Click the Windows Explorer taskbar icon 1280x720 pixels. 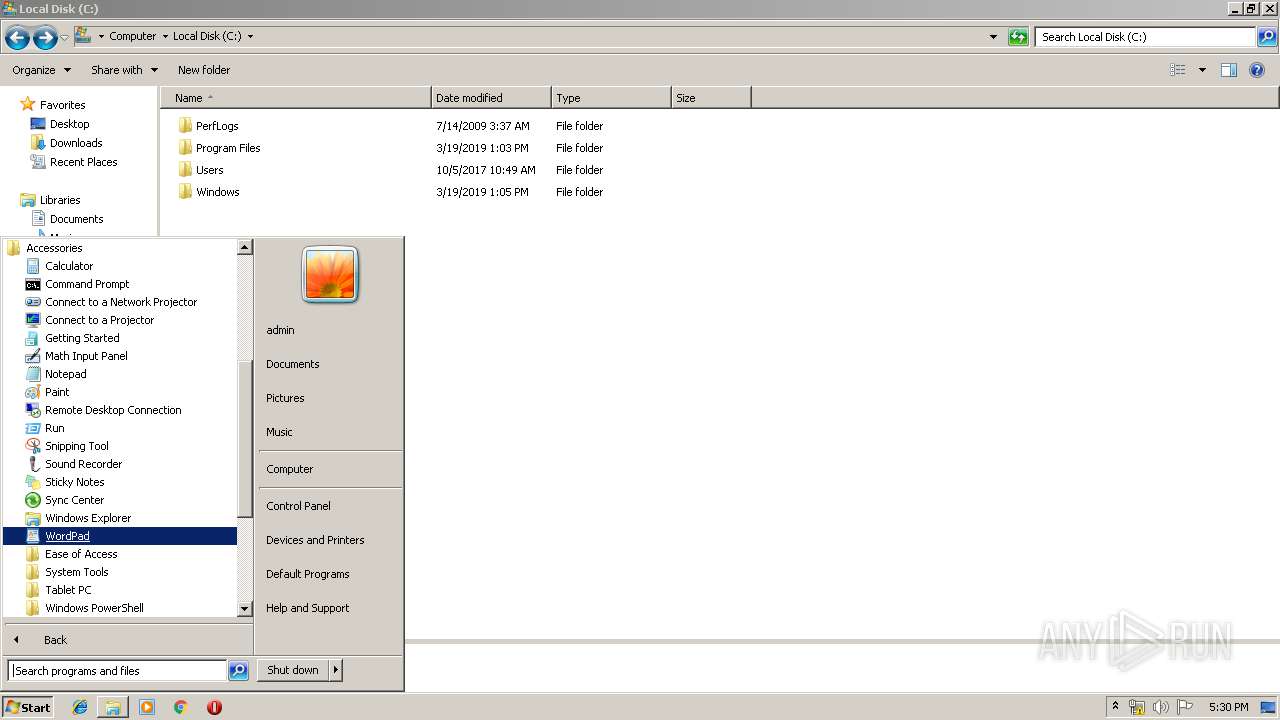click(113, 707)
